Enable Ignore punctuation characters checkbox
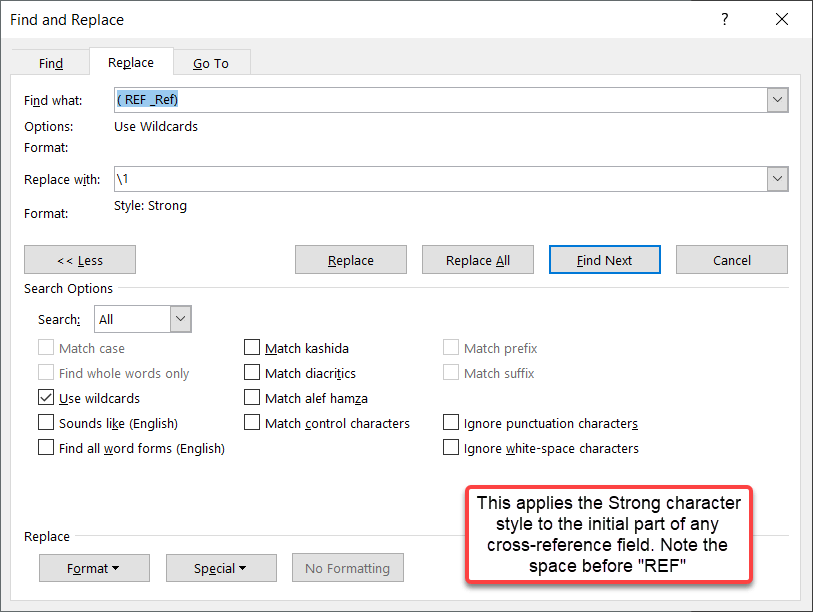Screen dimensions: 813x612 coord(451,423)
